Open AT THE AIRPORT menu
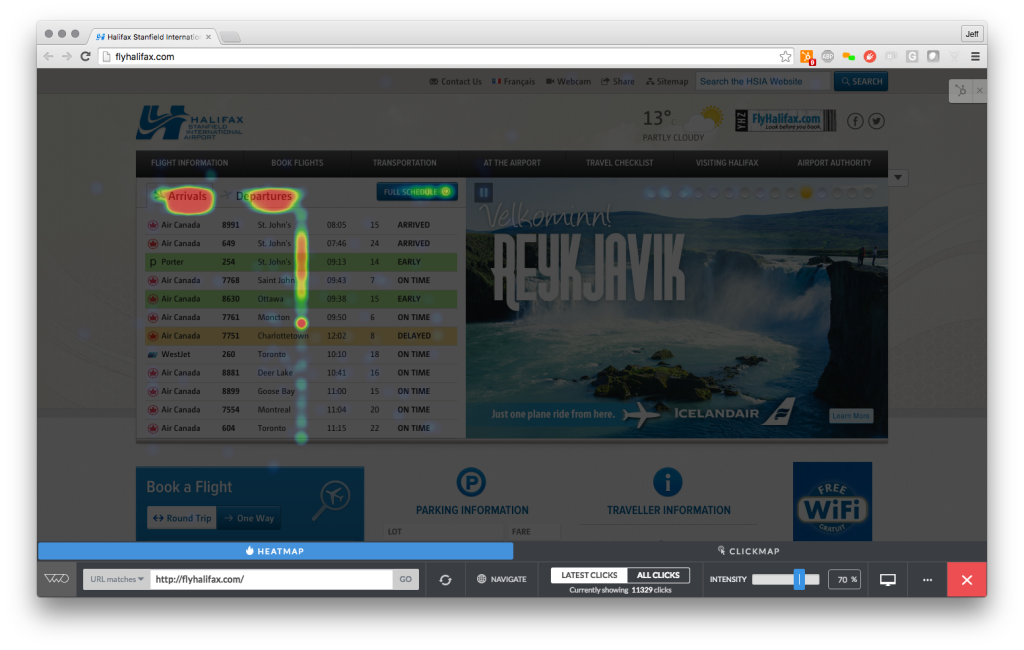 [x=512, y=163]
